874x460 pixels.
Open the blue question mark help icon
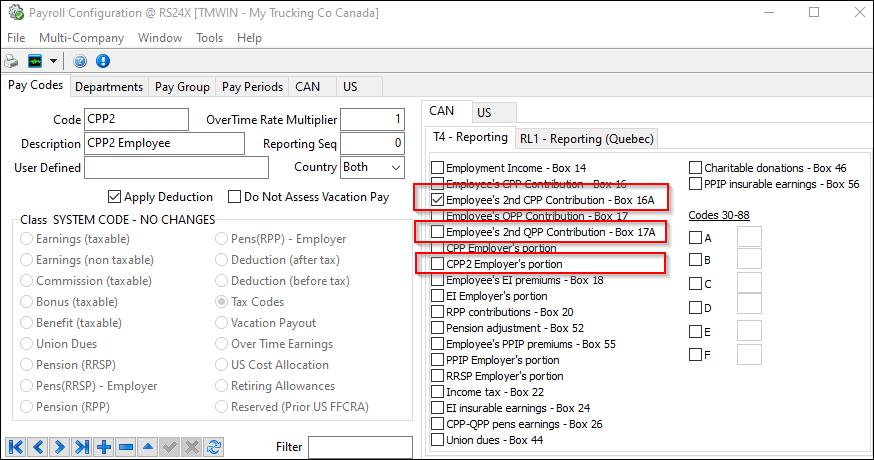80,61
